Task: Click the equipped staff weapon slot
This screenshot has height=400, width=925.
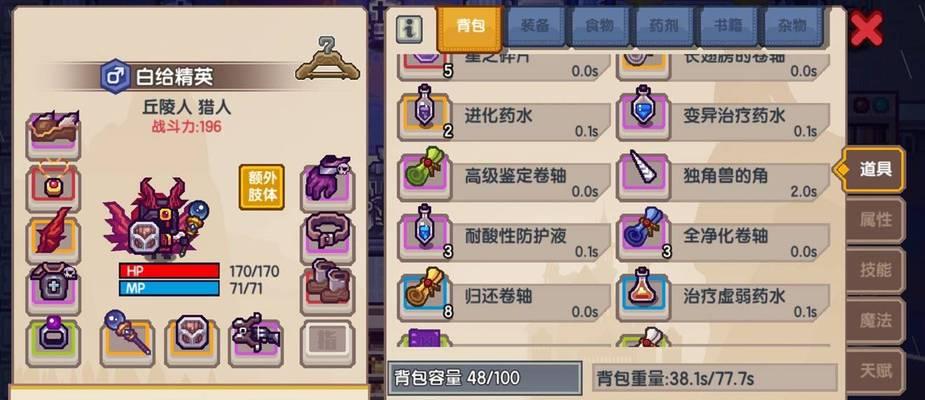Action: [x=127, y=340]
